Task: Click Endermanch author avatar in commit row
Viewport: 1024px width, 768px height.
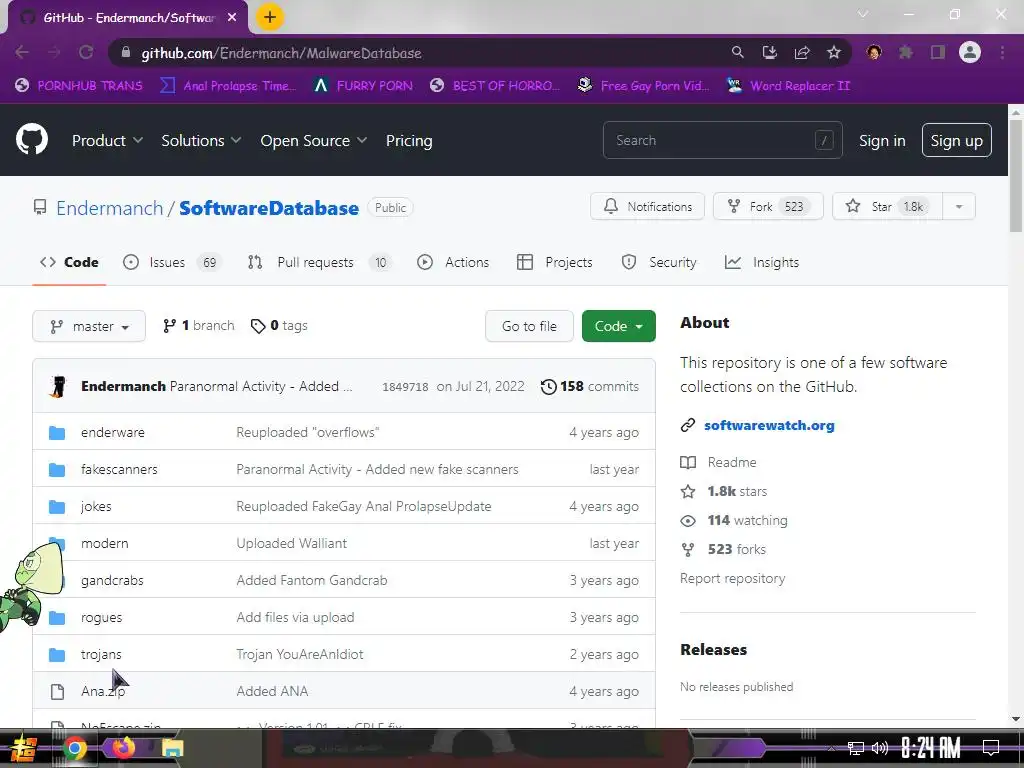Action: click(58, 387)
